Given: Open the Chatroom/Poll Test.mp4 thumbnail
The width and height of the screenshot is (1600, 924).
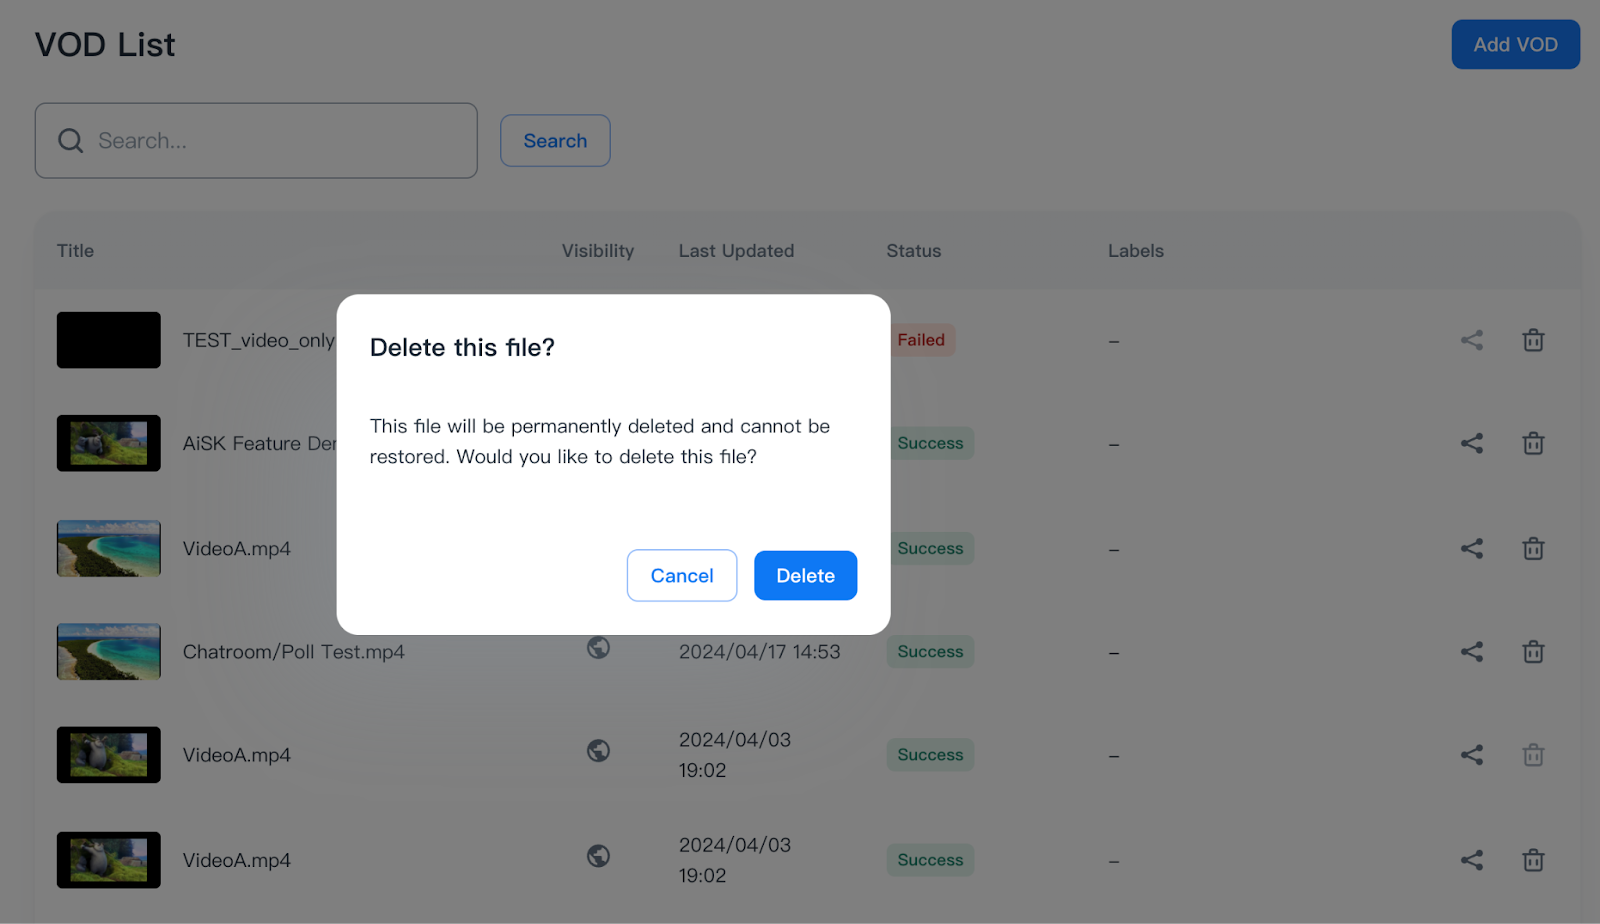Looking at the screenshot, I should tap(109, 652).
